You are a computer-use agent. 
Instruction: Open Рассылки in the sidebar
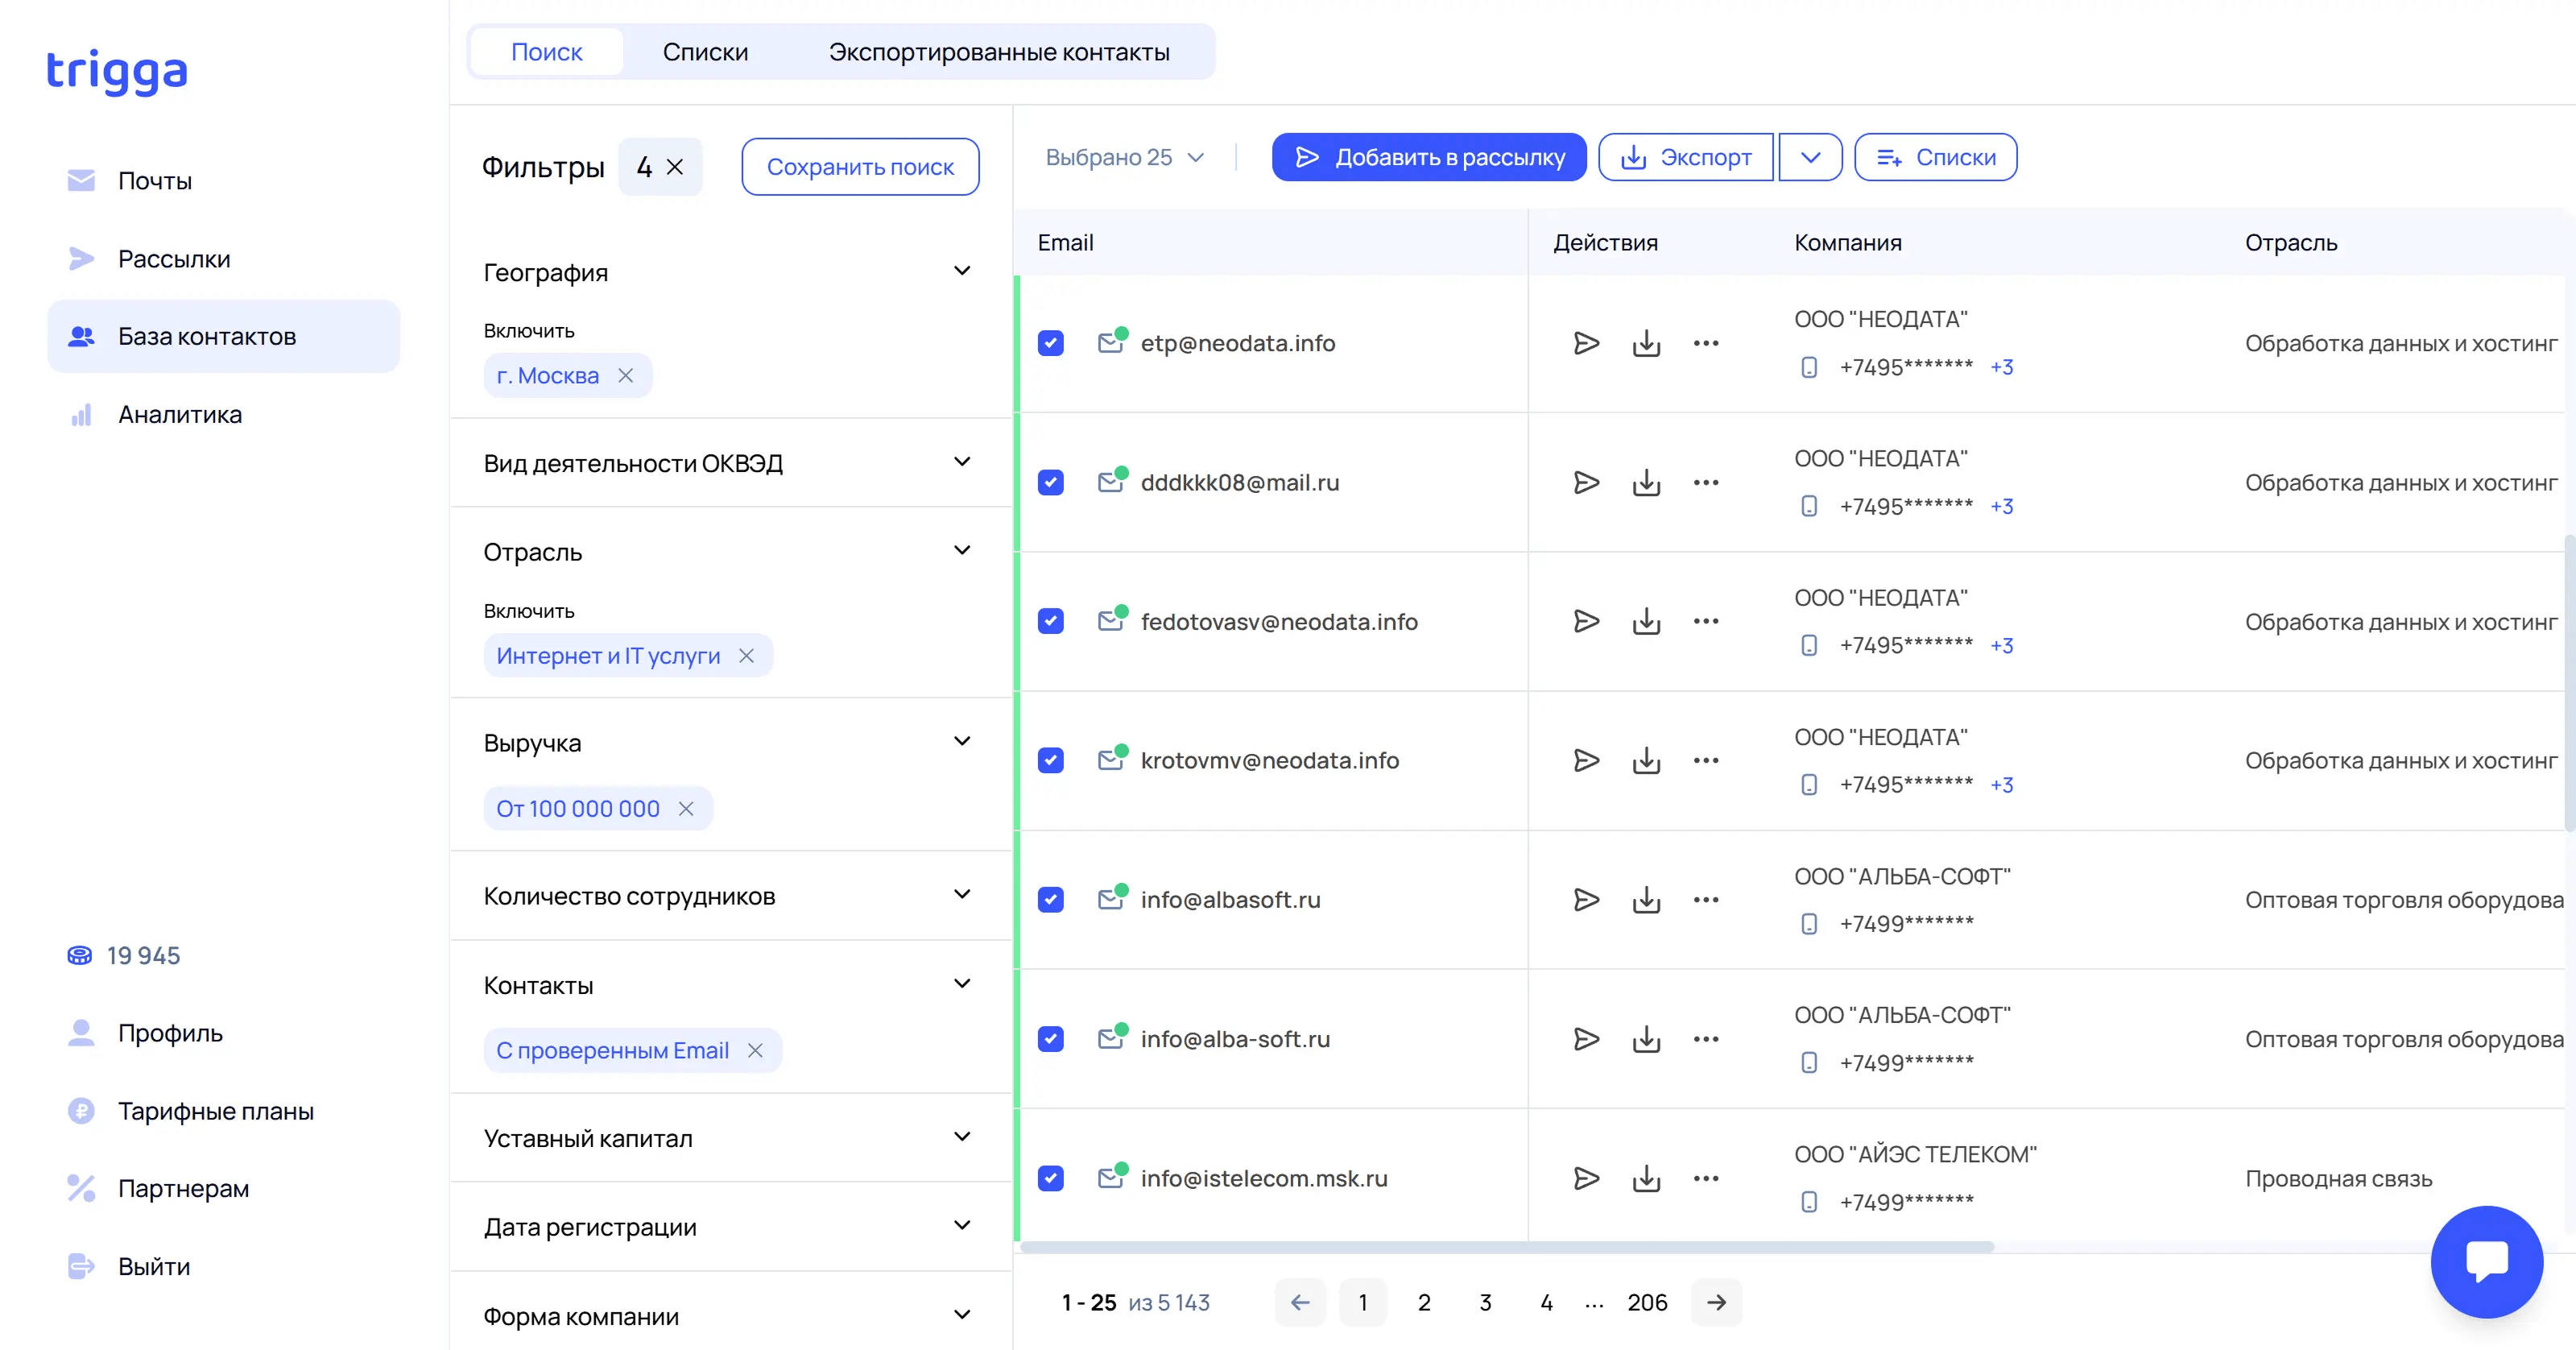(x=174, y=259)
